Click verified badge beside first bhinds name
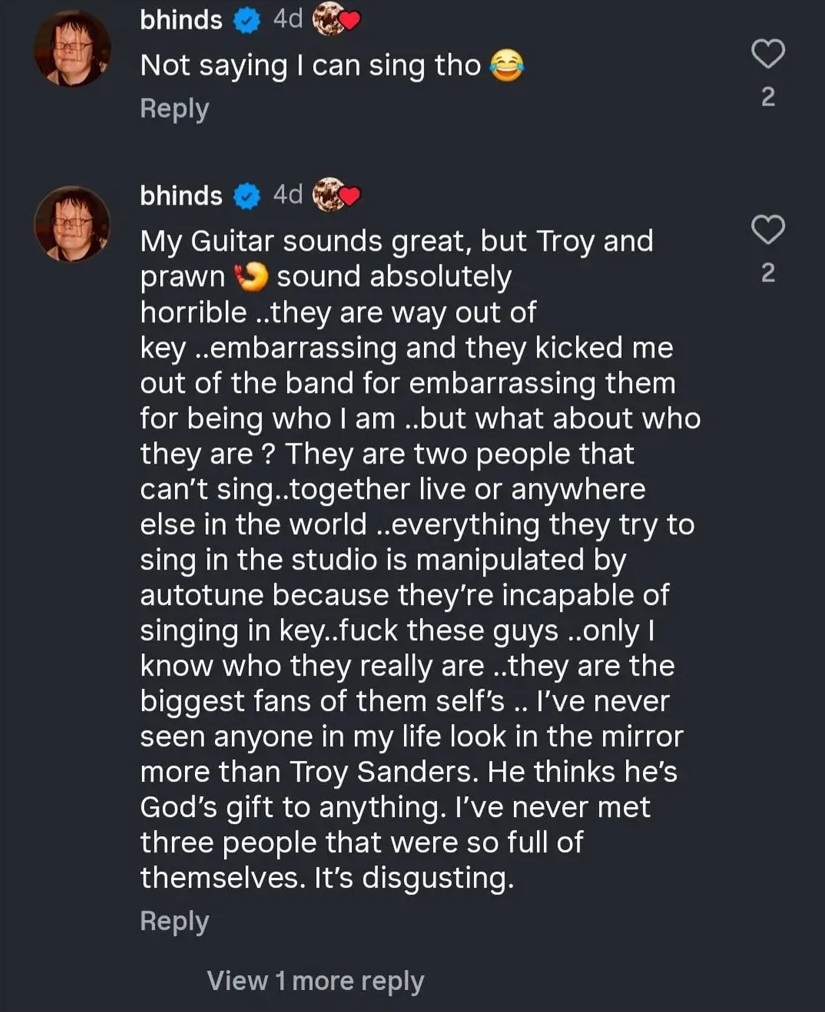This screenshot has height=1012, width=825. pyautogui.click(x=246, y=21)
